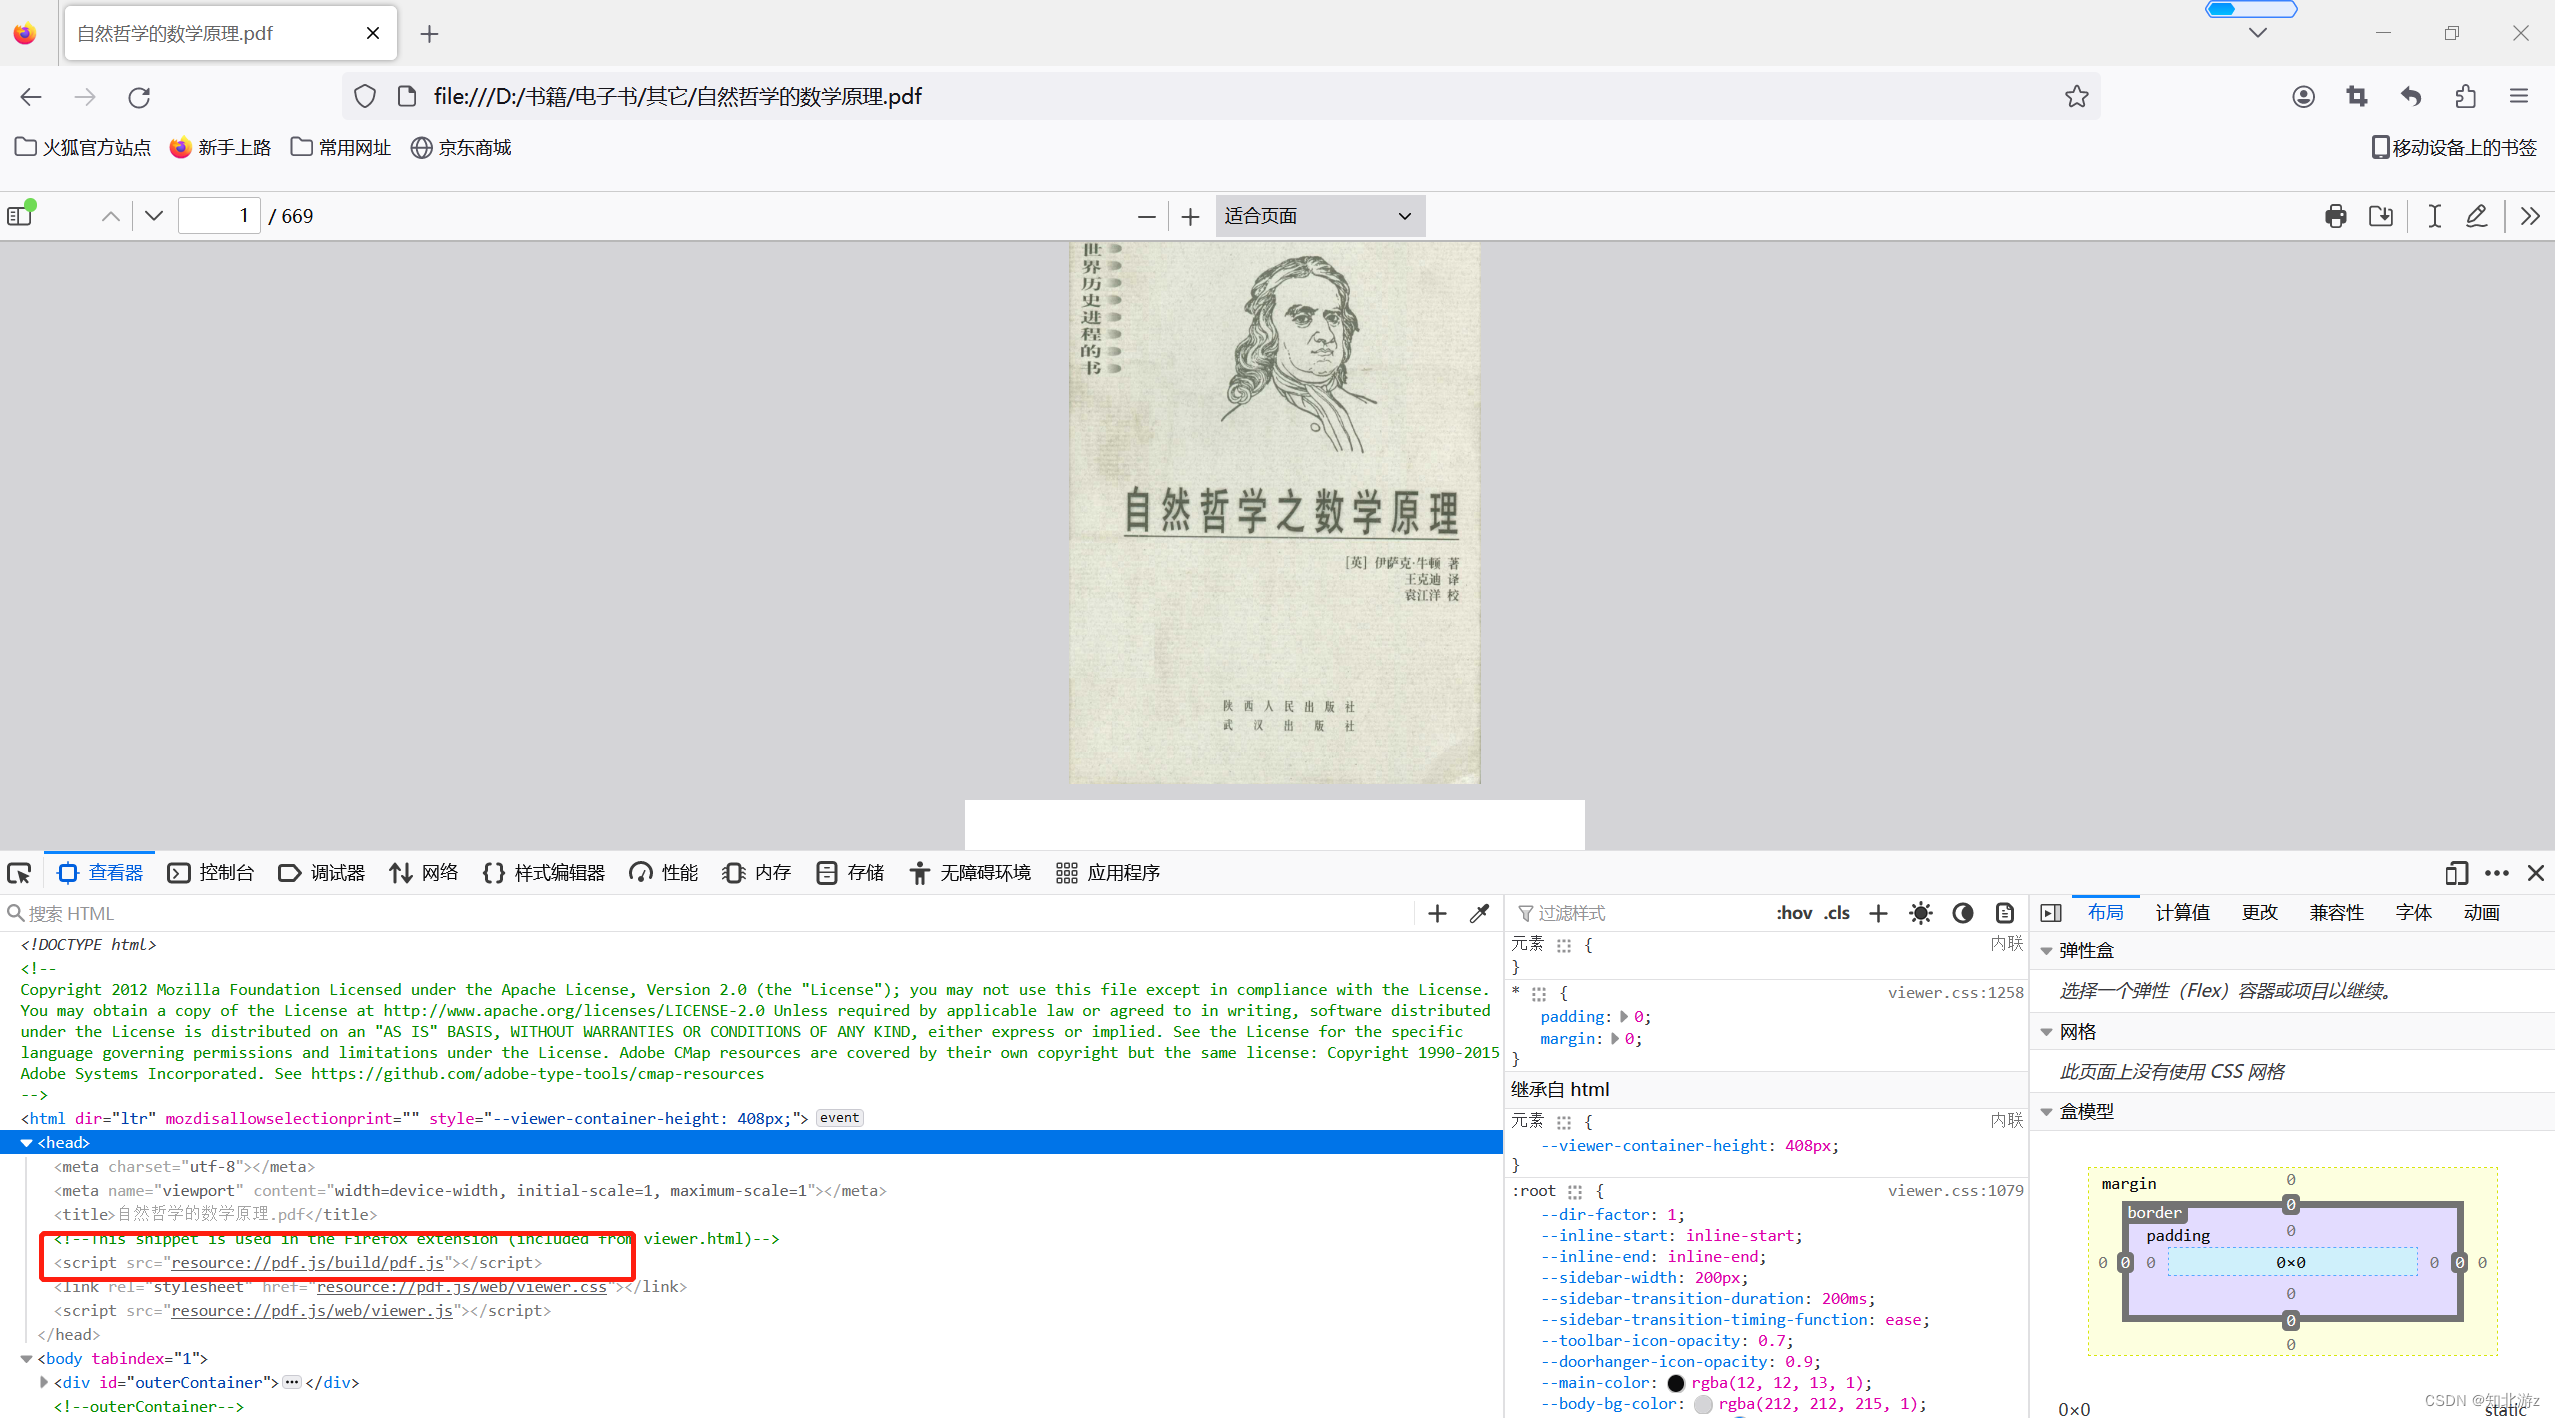2555x1418 pixels.
Task: Click the PDF save download icon
Action: pyautogui.click(x=2381, y=216)
